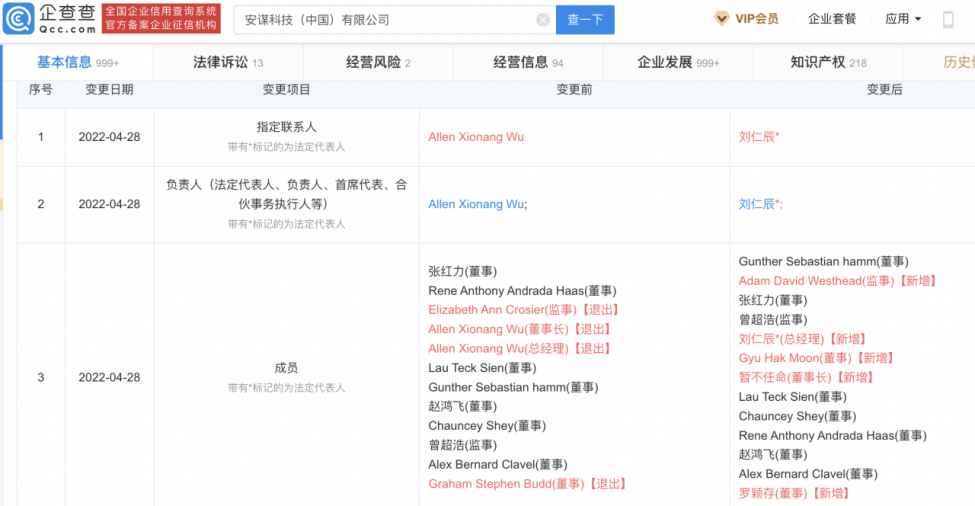Click 刘仁辰*(总经理) 新增 entry

coord(803,339)
